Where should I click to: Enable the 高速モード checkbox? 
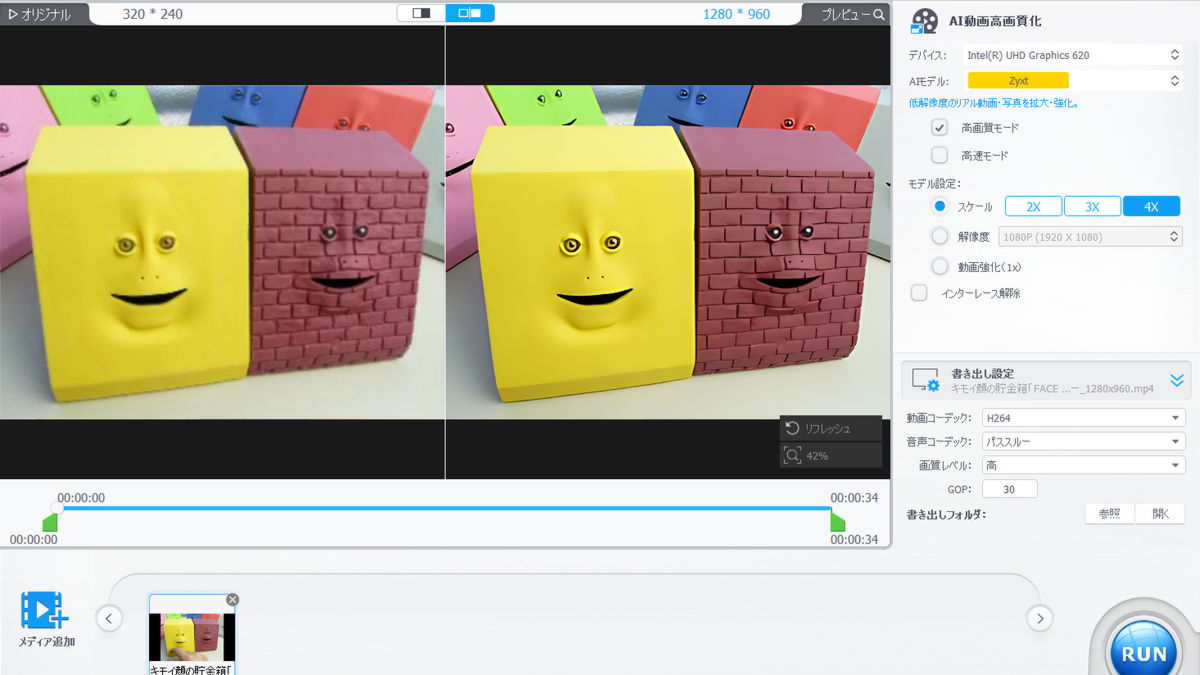coord(938,154)
